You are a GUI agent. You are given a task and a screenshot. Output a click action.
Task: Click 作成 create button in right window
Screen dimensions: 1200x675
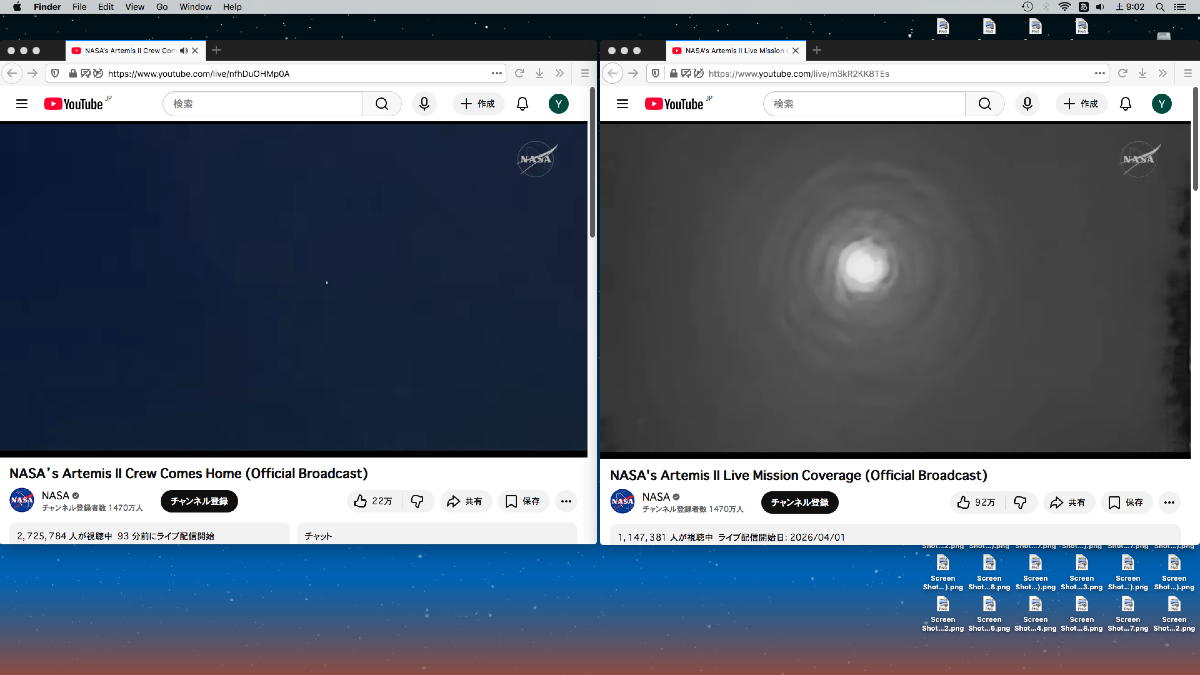(1081, 104)
